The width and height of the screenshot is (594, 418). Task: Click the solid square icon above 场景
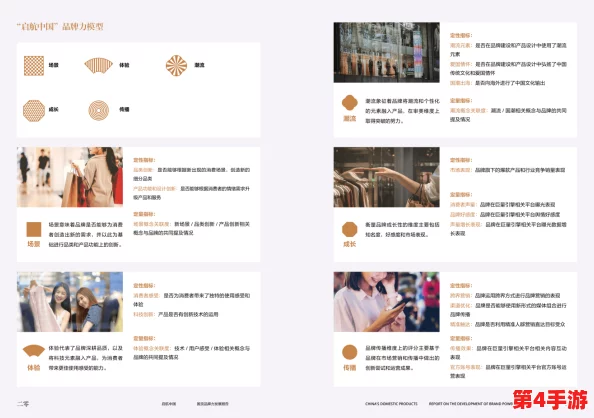tap(34, 229)
